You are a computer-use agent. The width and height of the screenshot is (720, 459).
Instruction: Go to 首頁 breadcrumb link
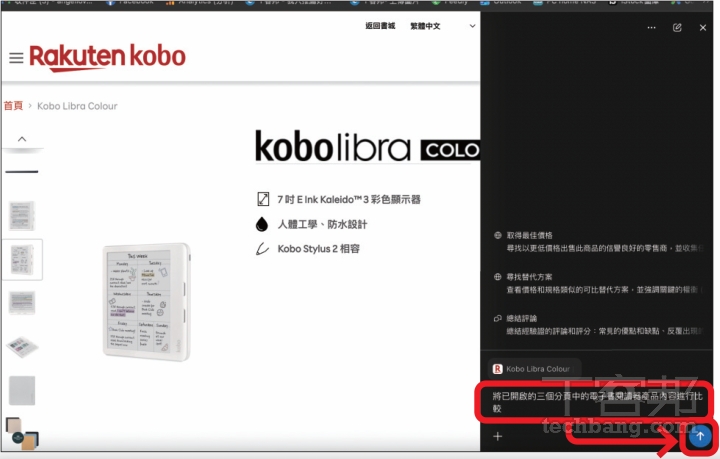(x=13, y=106)
